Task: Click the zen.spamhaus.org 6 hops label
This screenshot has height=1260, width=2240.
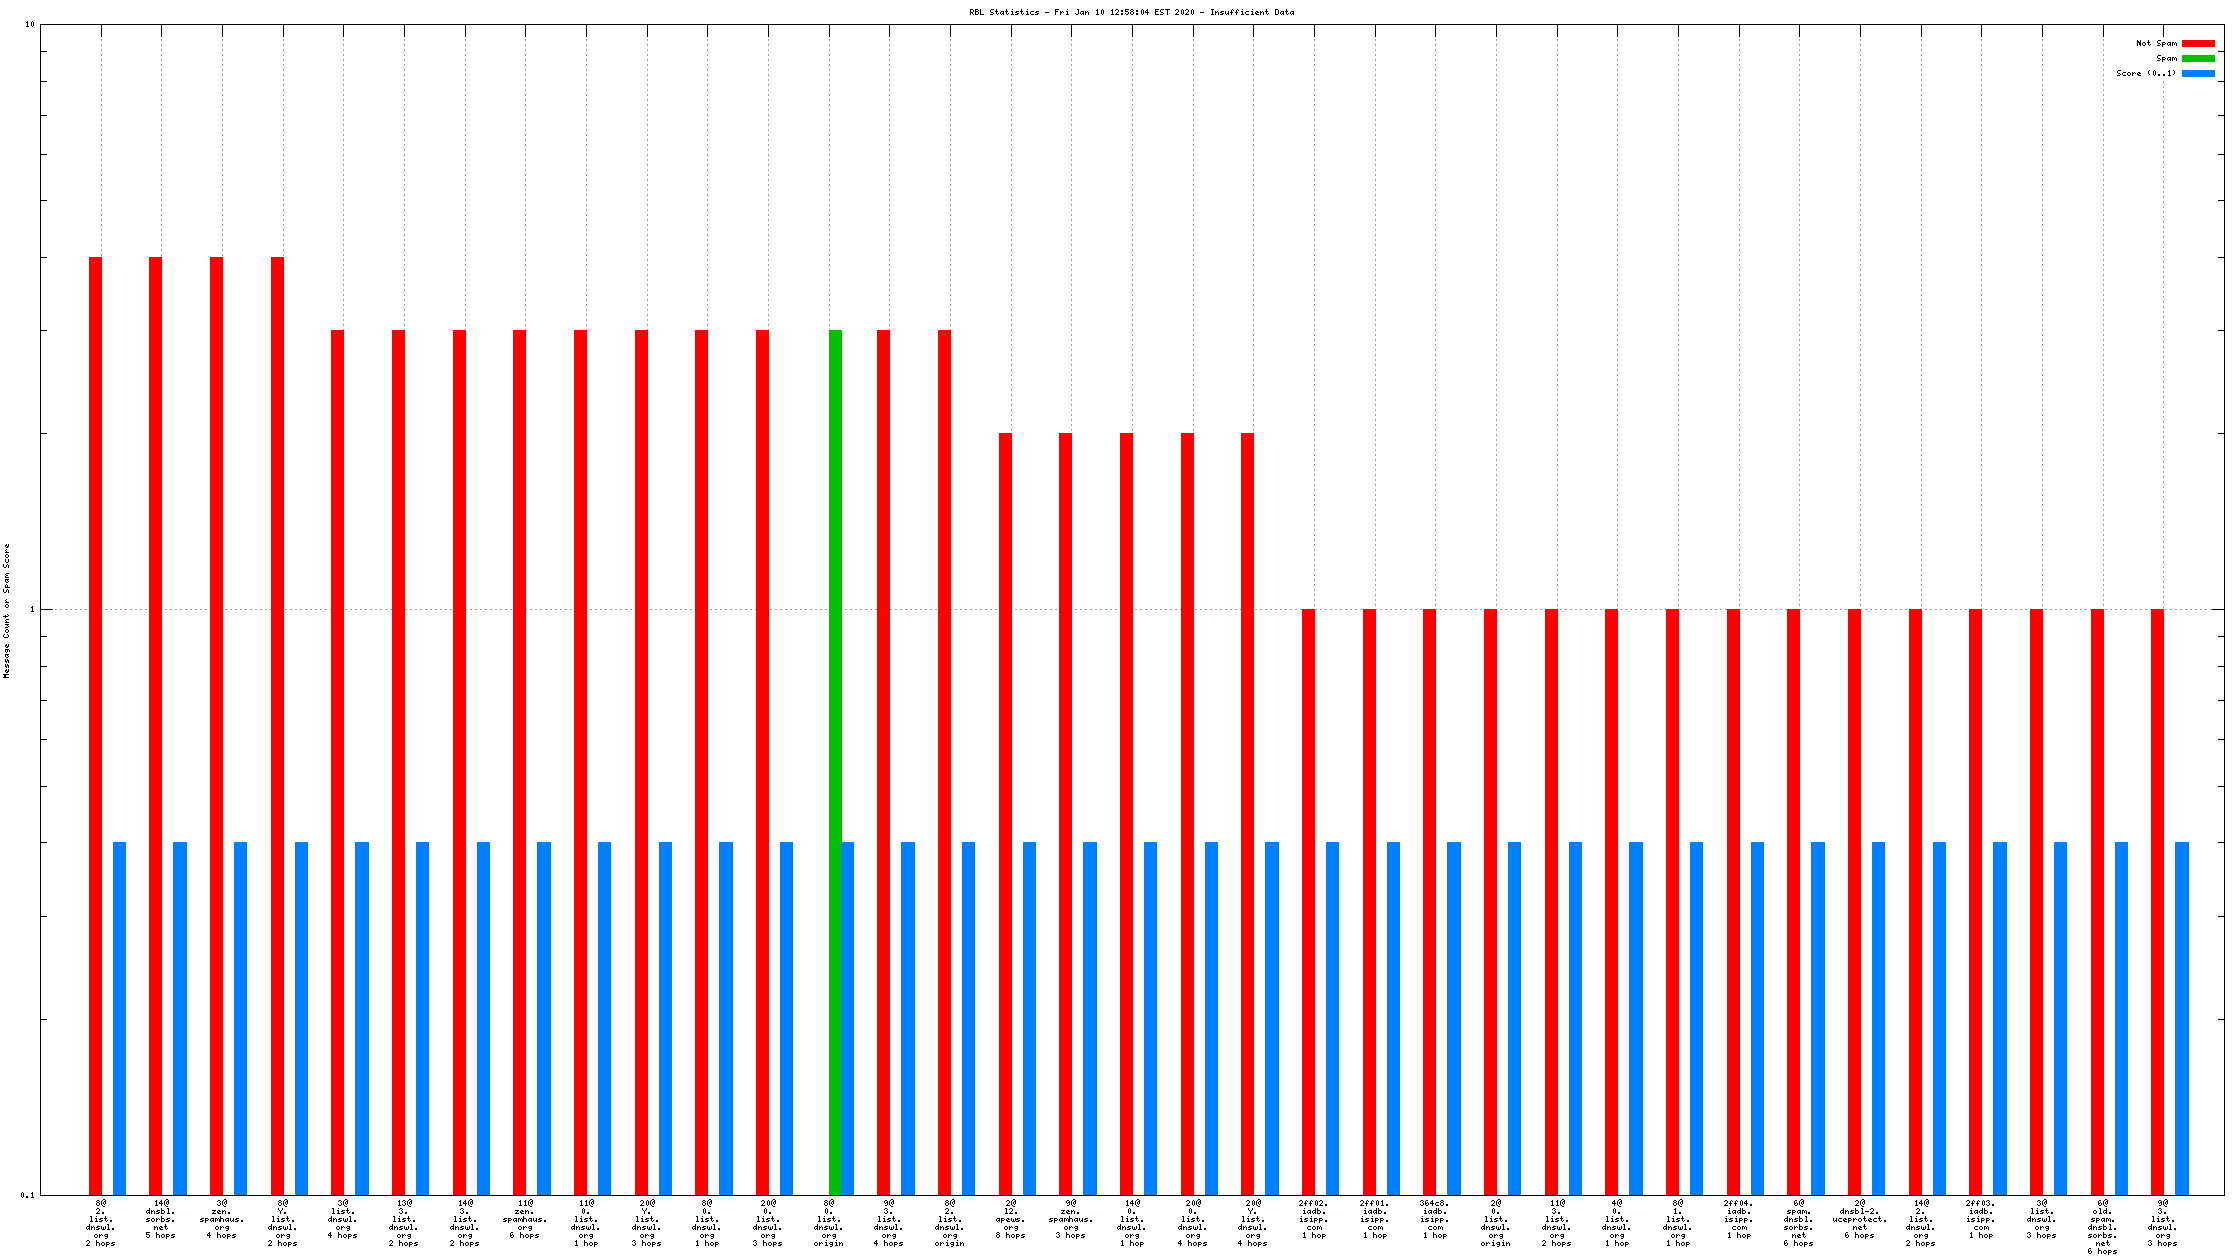Action: point(525,1219)
